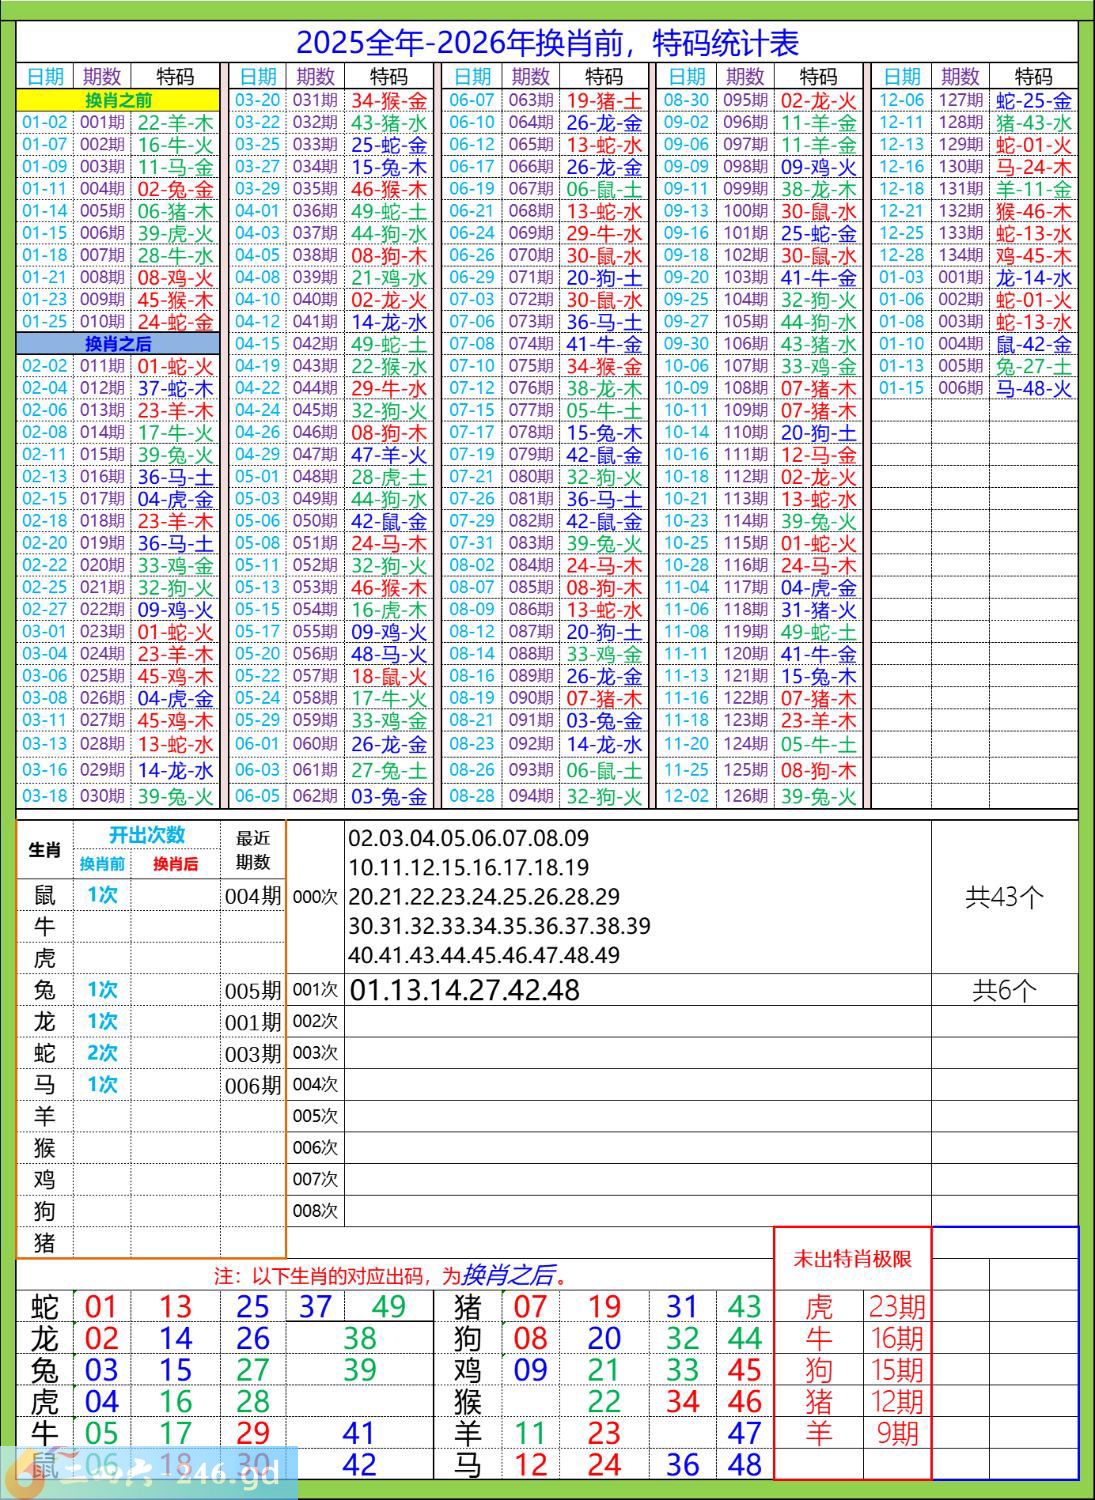The height and width of the screenshot is (1500, 1095).
Task: Select the red 注 note text
Action: point(391,1275)
